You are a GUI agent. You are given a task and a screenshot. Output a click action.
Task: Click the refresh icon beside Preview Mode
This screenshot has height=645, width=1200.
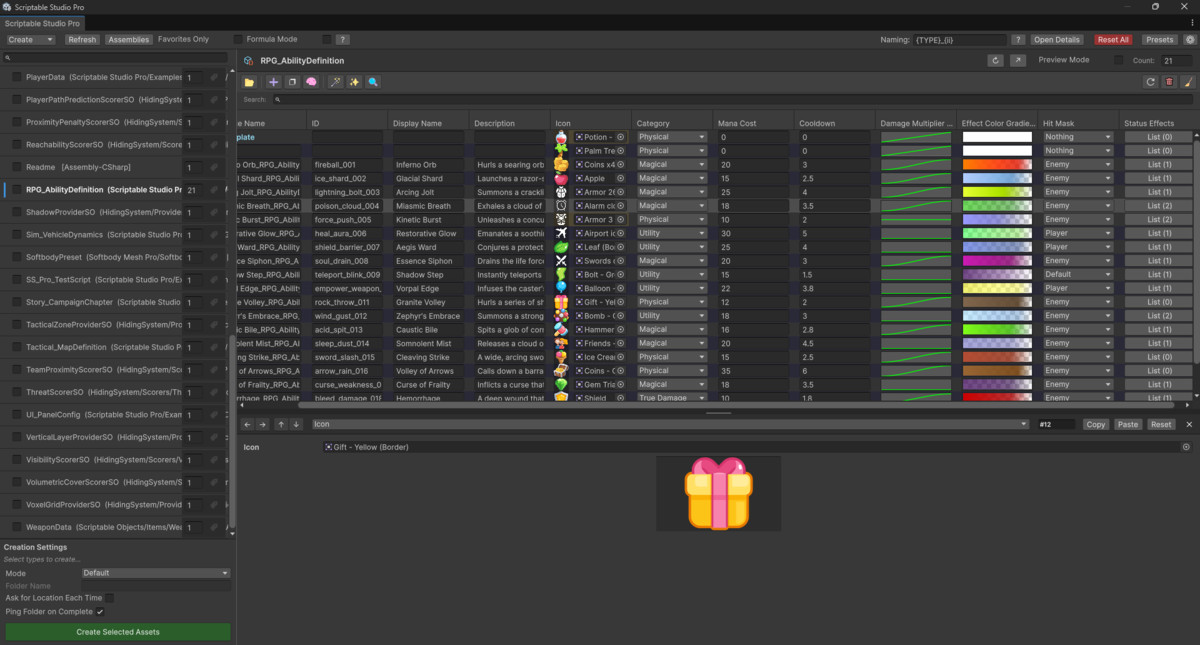point(995,60)
